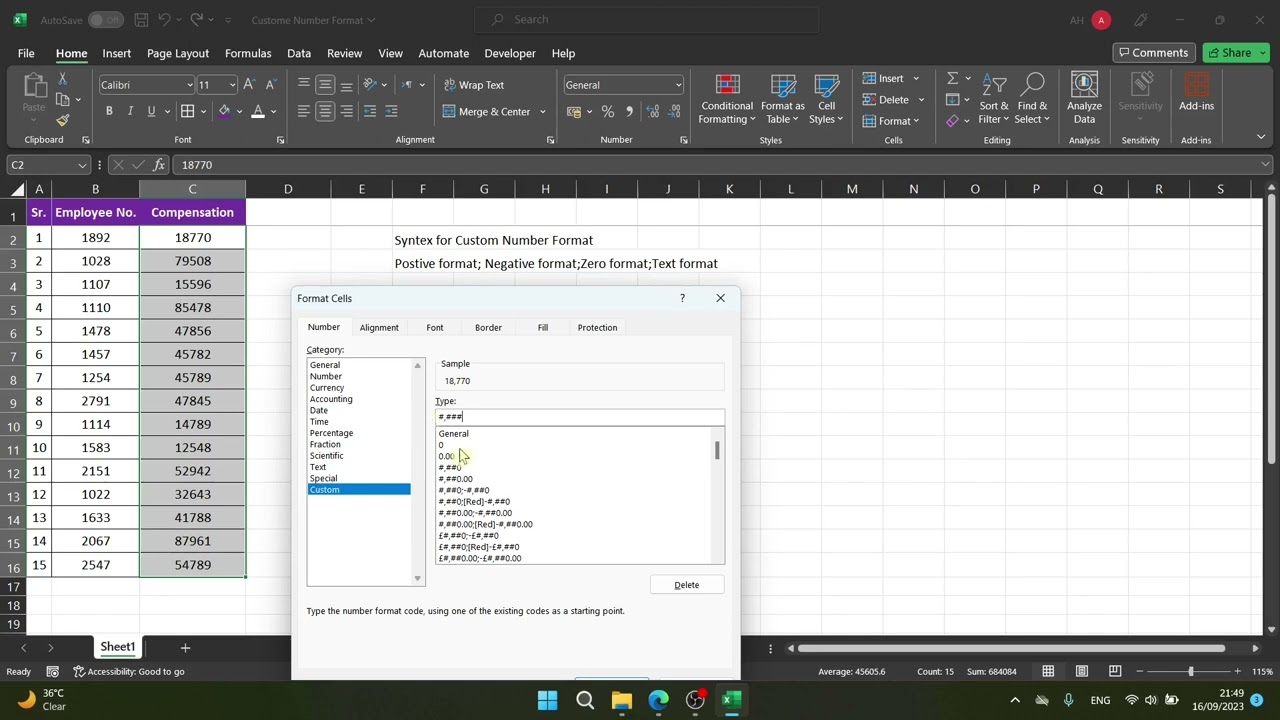Image resolution: width=1280 pixels, height=720 pixels.
Task: Open the Developer ribbon tab
Action: (x=510, y=53)
